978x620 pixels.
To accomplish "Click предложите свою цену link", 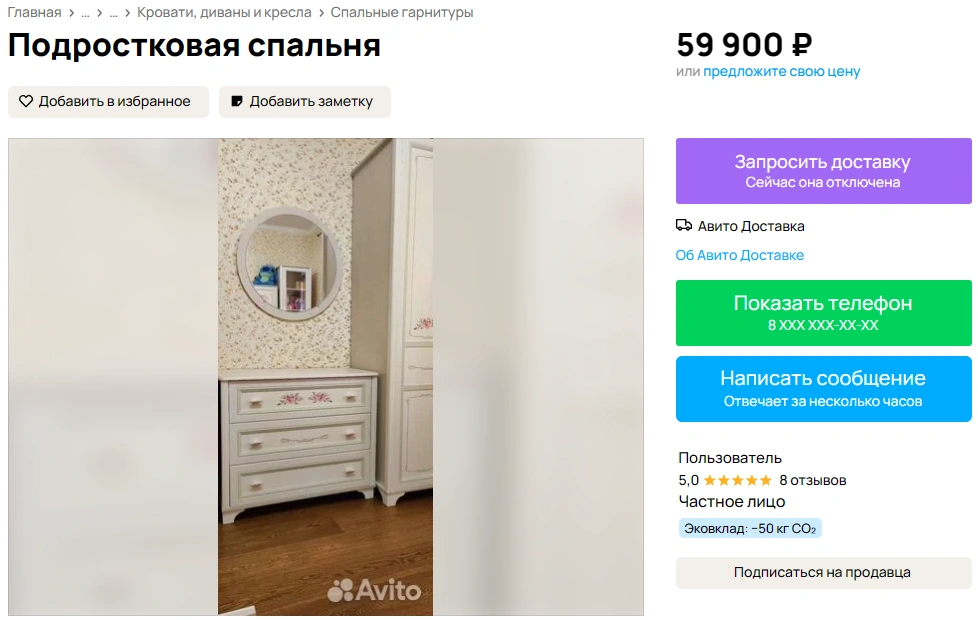I will (782, 72).
